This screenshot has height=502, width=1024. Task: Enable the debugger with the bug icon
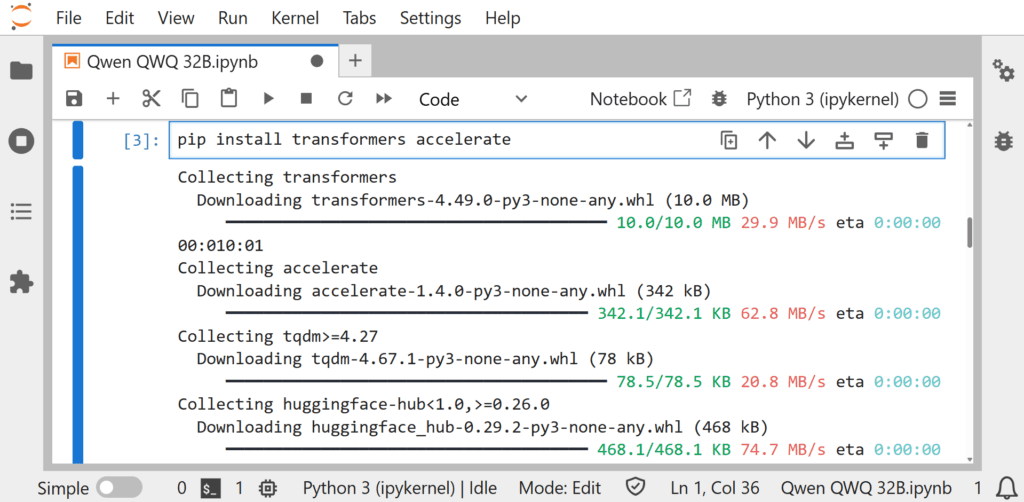[x=718, y=99]
